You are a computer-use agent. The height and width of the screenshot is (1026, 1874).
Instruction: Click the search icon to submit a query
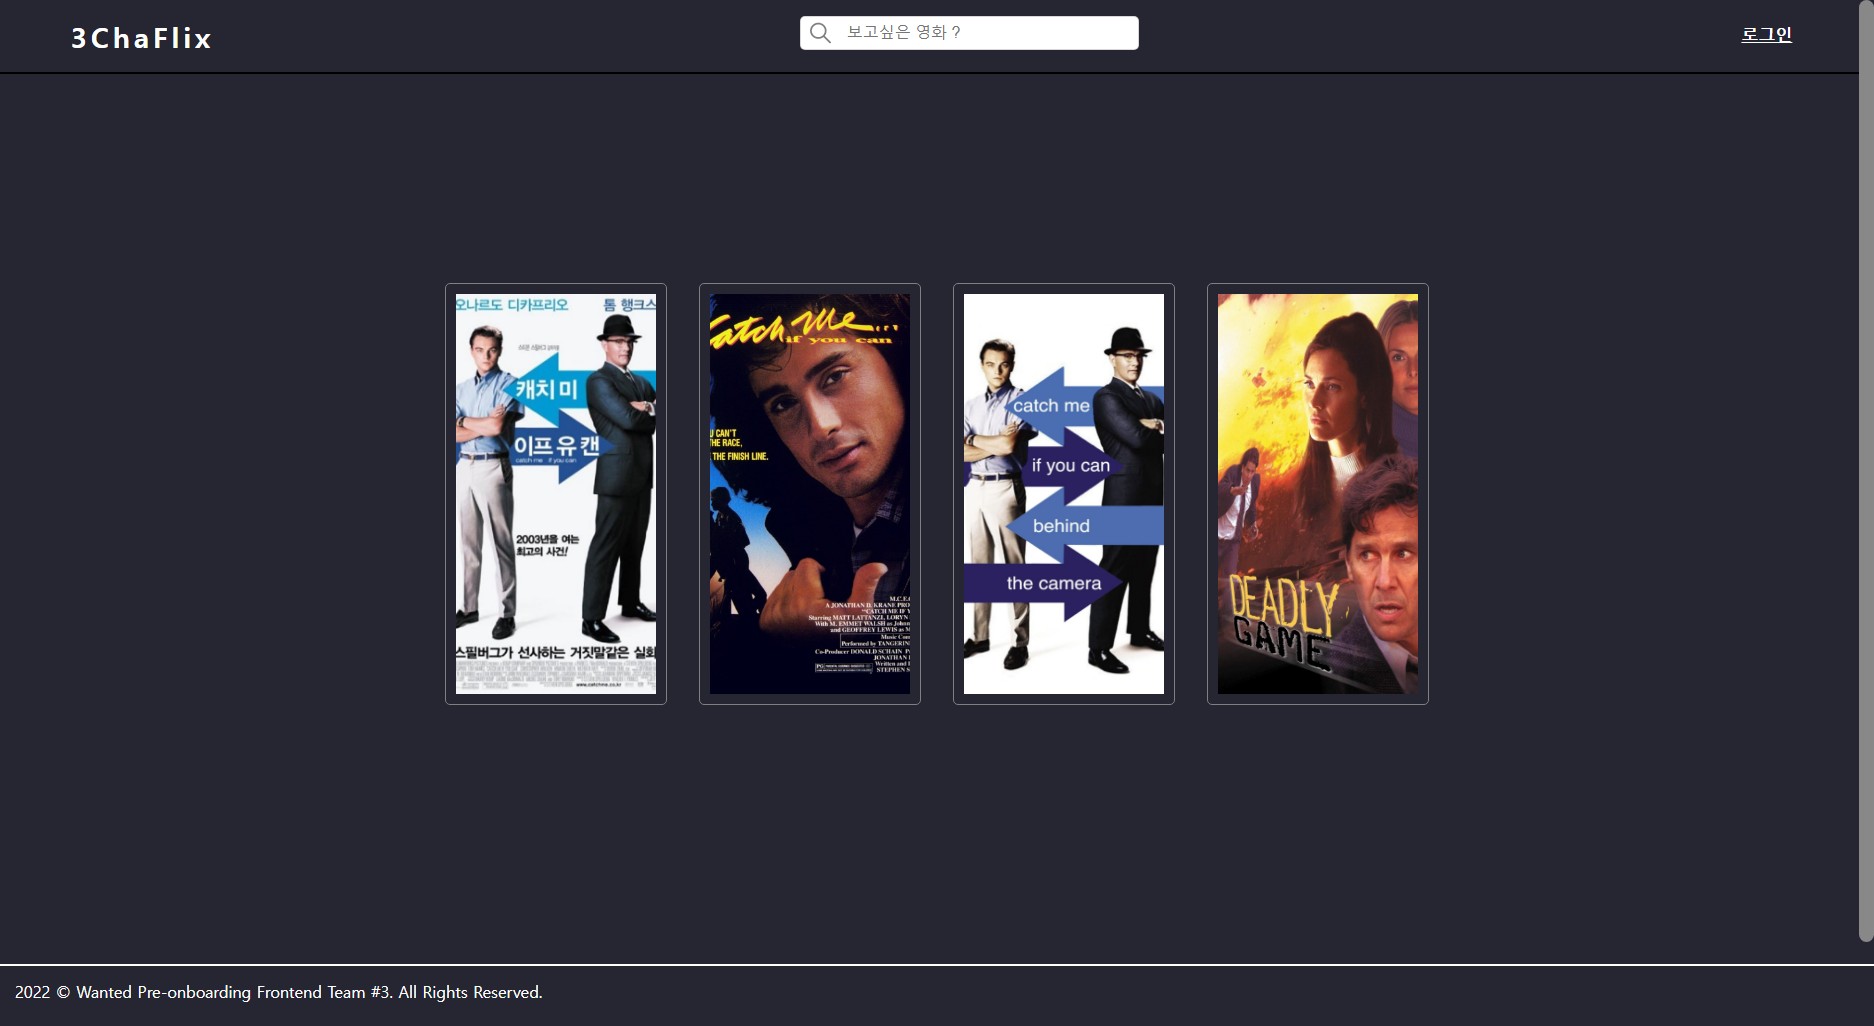pos(820,32)
